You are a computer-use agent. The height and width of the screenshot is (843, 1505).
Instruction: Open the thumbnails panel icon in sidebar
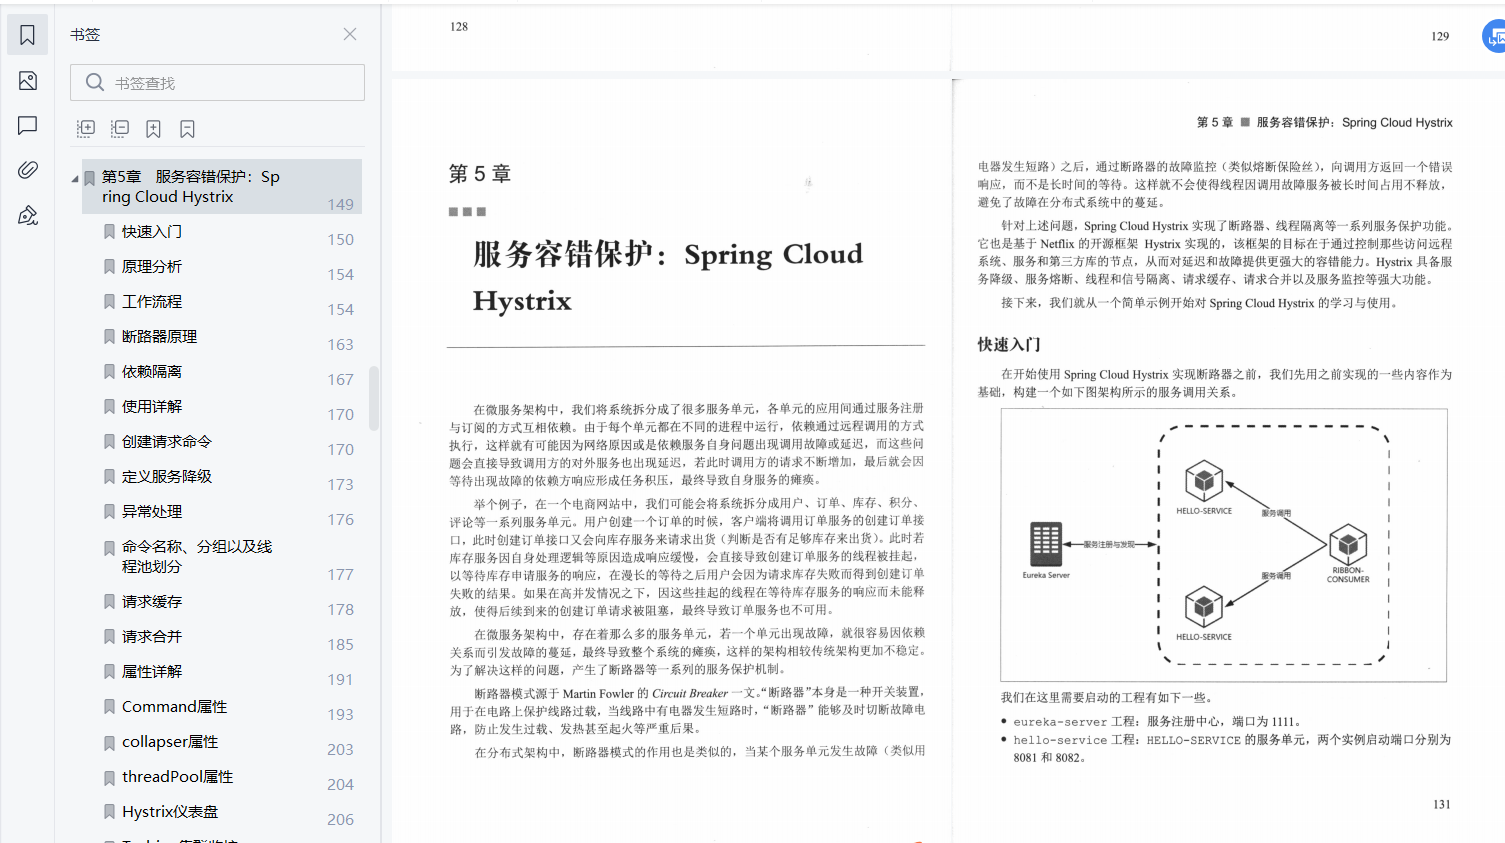click(27, 81)
